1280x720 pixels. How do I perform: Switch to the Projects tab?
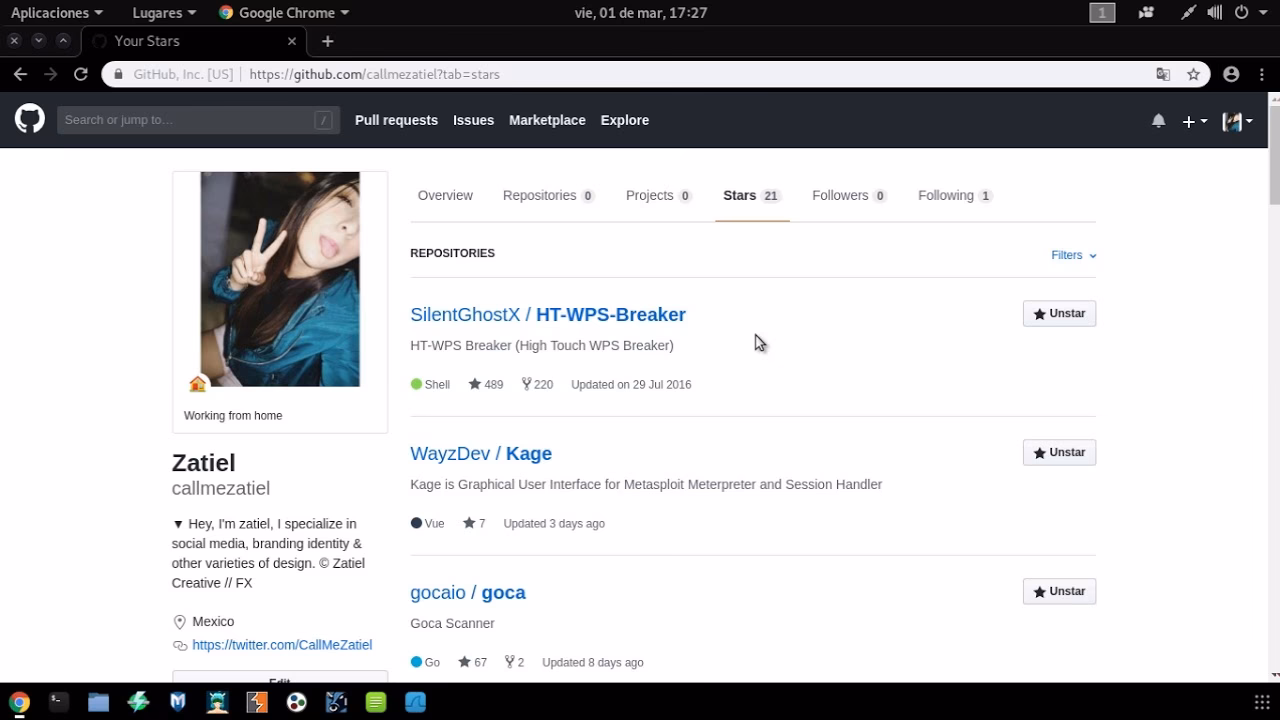659,195
